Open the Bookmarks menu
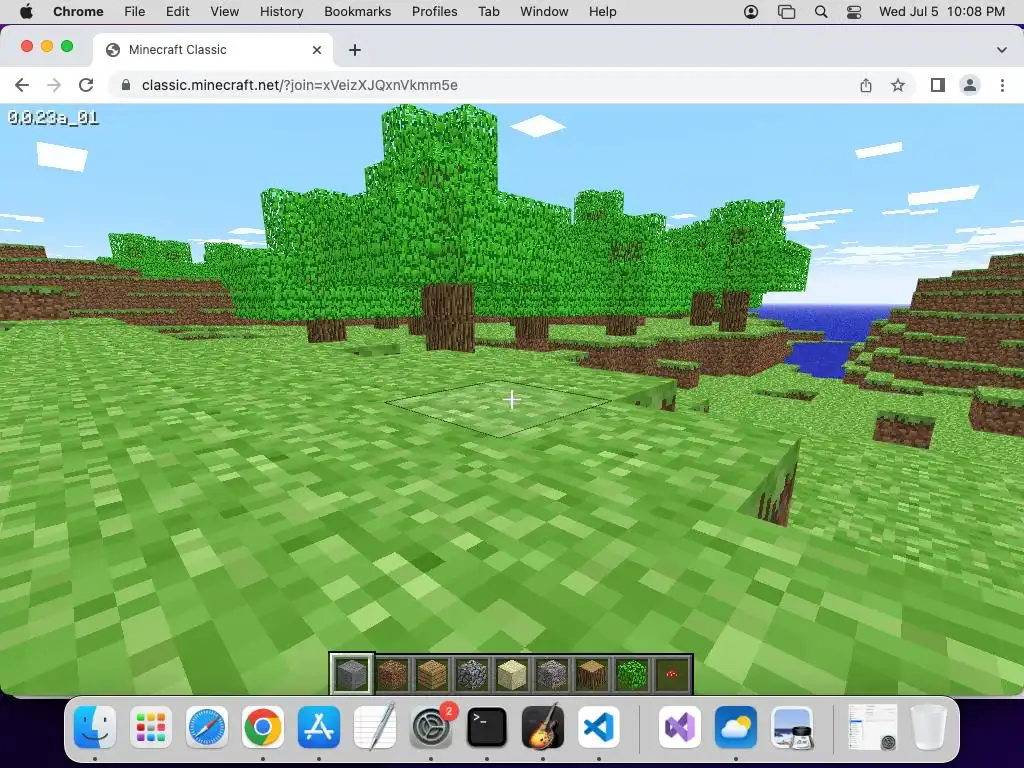Image resolution: width=1024 pixels, height=768 pixels. click(357, 11)
